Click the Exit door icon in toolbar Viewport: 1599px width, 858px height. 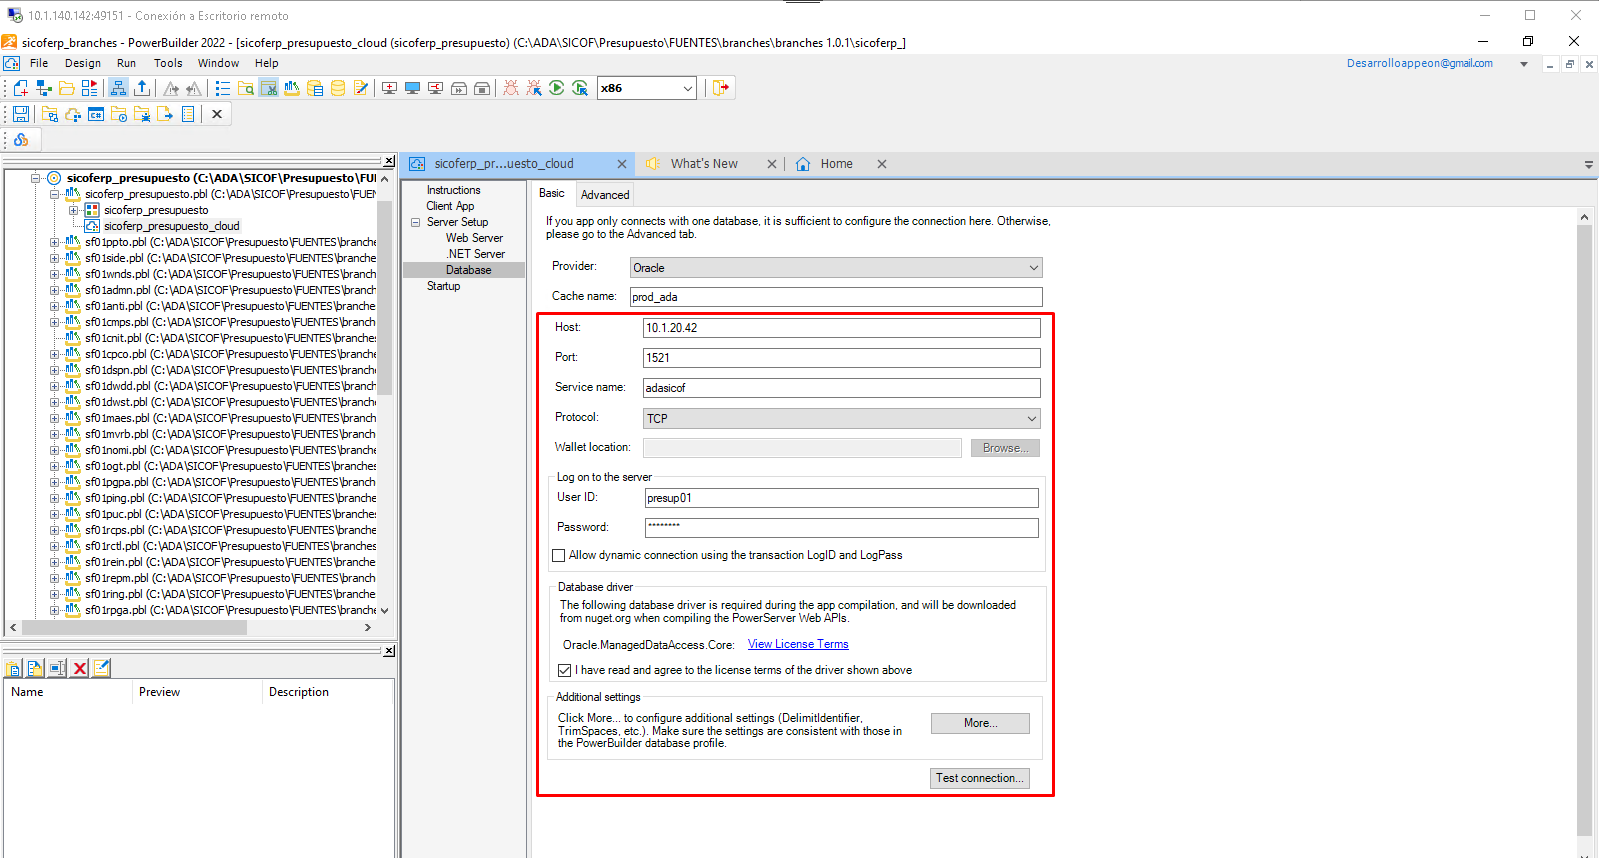720,88
